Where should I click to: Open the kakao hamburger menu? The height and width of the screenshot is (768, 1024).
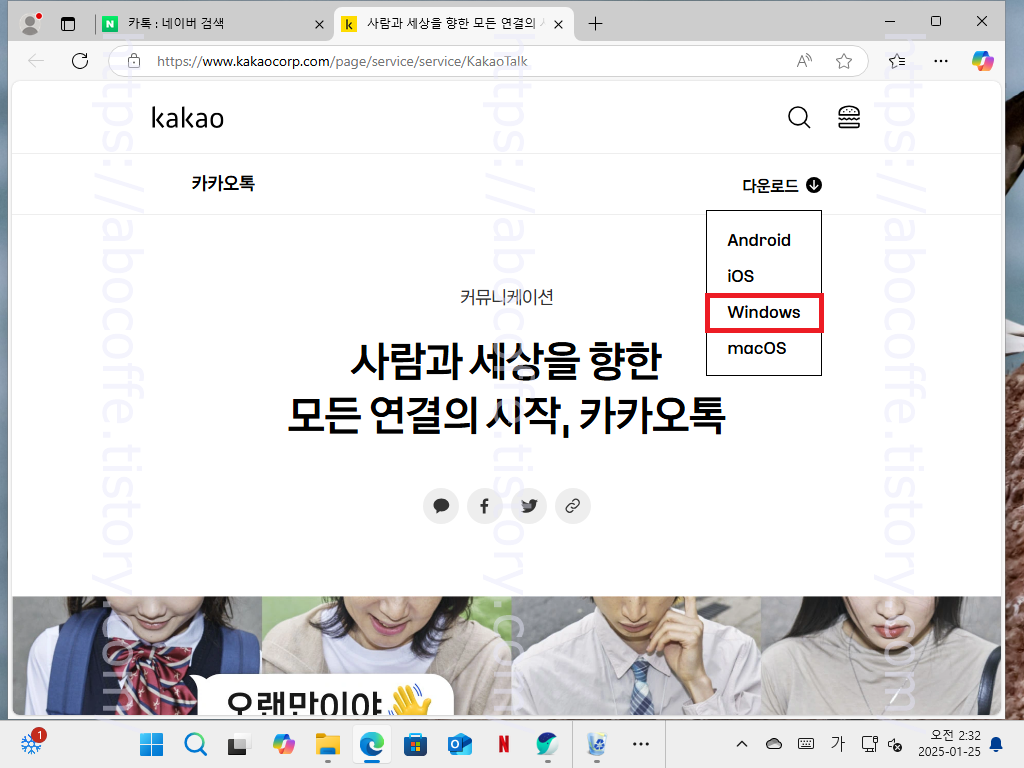[x=849, y=118]
